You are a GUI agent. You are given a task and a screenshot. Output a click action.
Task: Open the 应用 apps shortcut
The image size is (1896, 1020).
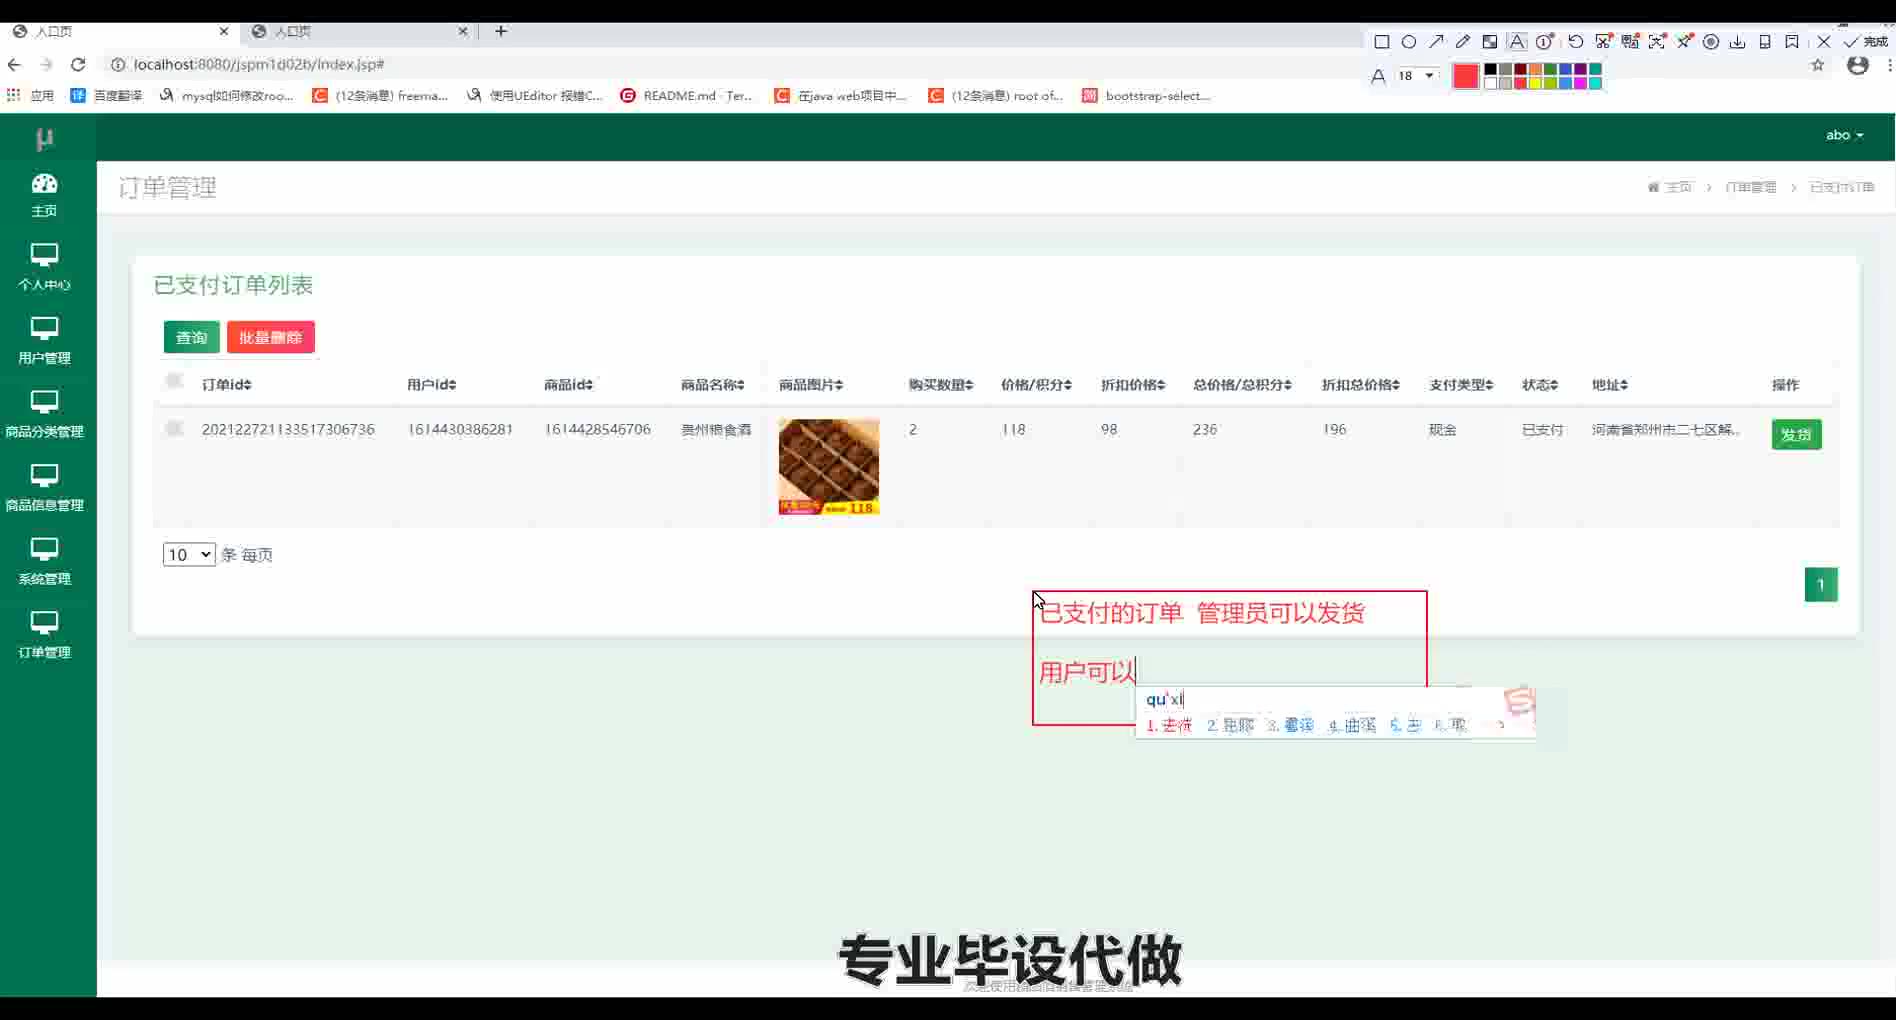tap(30, 95)
